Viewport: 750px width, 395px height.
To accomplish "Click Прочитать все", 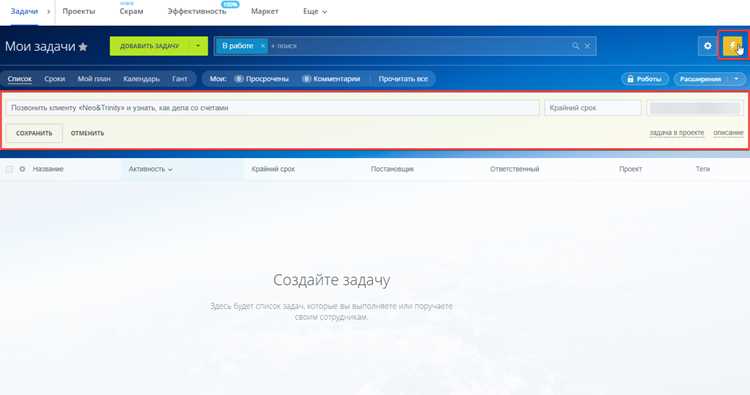I will (403, 79).
